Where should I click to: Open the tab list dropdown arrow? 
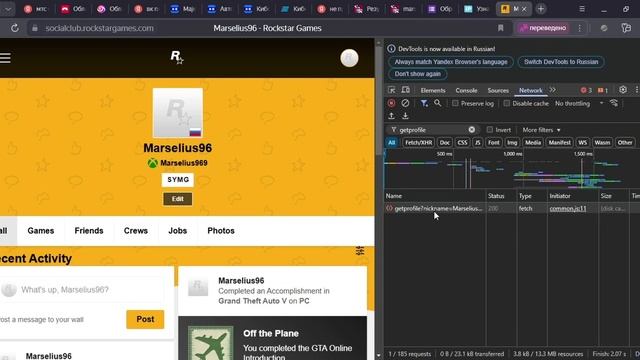coord(8,9)
